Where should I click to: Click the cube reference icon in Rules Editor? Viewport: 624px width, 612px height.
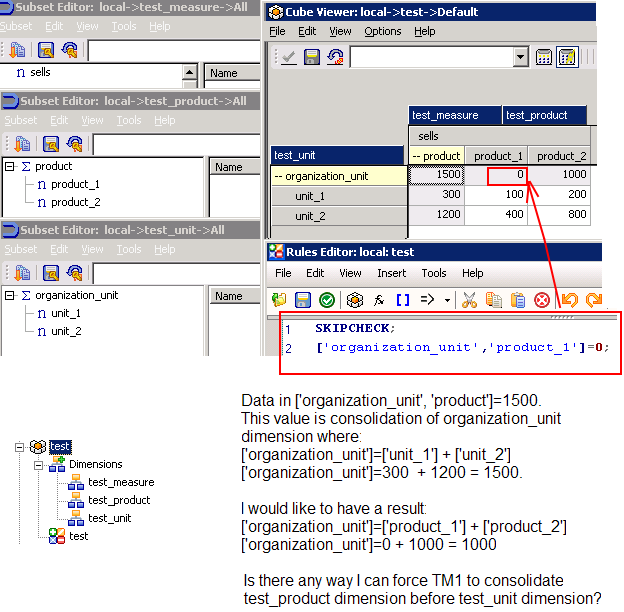(355, 300)
